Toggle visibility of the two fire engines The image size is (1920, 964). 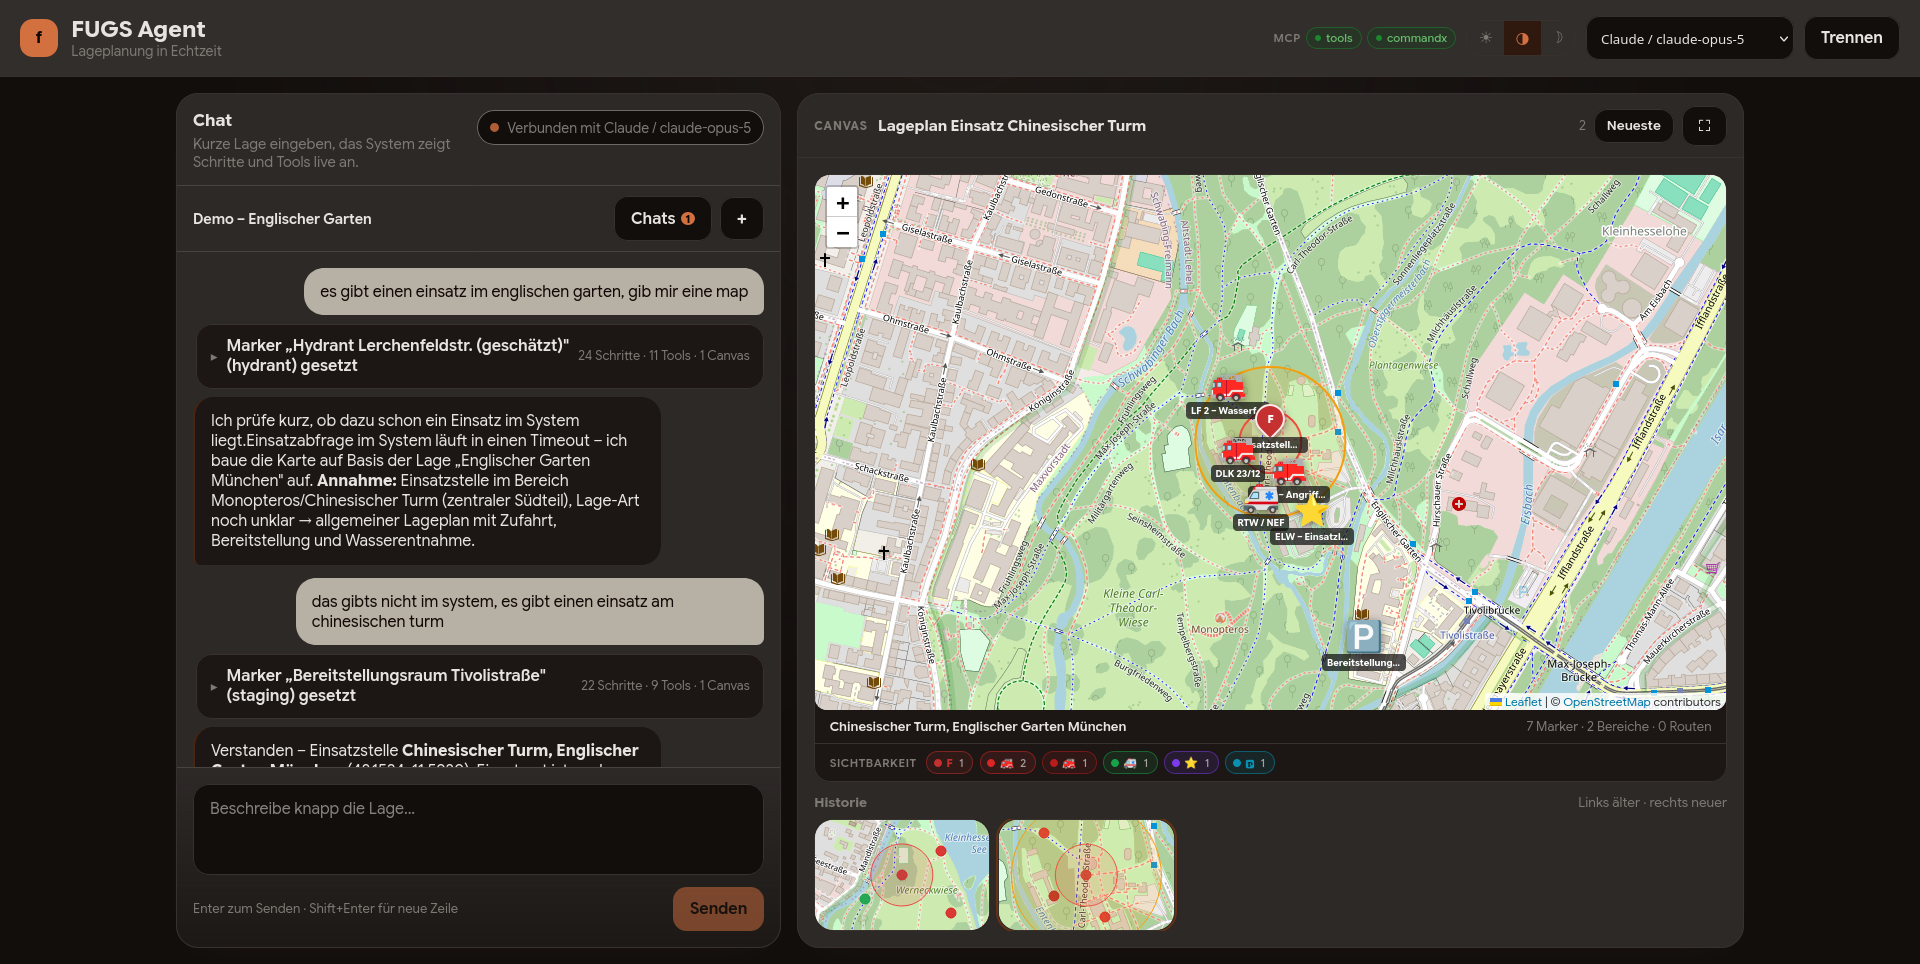point(1007,763)
